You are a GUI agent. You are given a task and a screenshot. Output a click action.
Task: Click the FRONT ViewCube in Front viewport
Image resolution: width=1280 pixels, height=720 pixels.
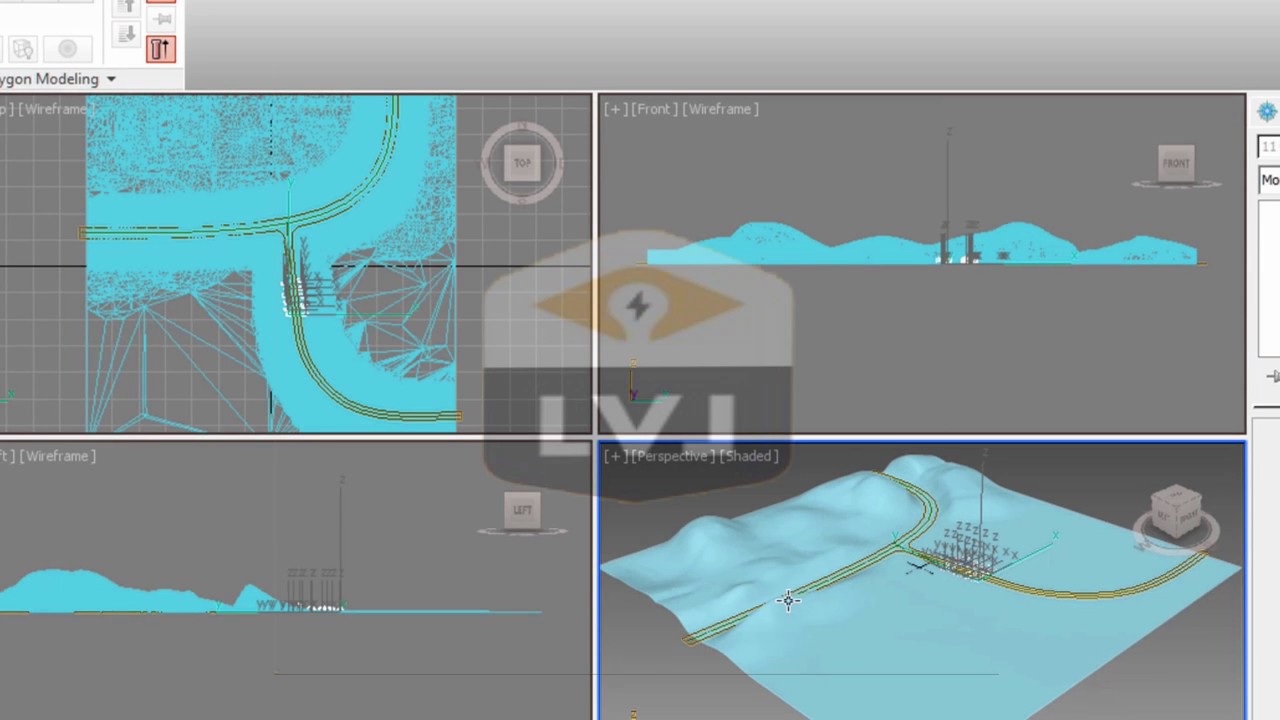1176,163
